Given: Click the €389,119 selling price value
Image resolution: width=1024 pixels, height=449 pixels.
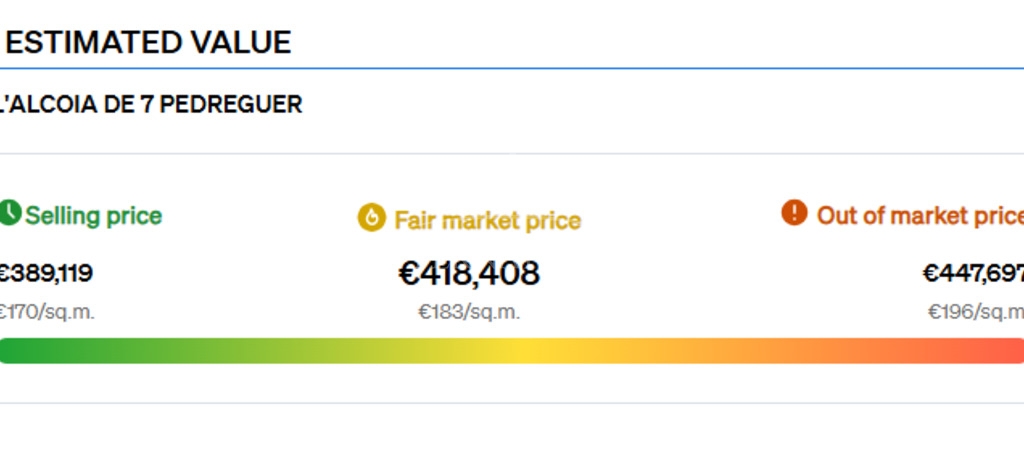Looking at the screenshot, I should 46,273.
